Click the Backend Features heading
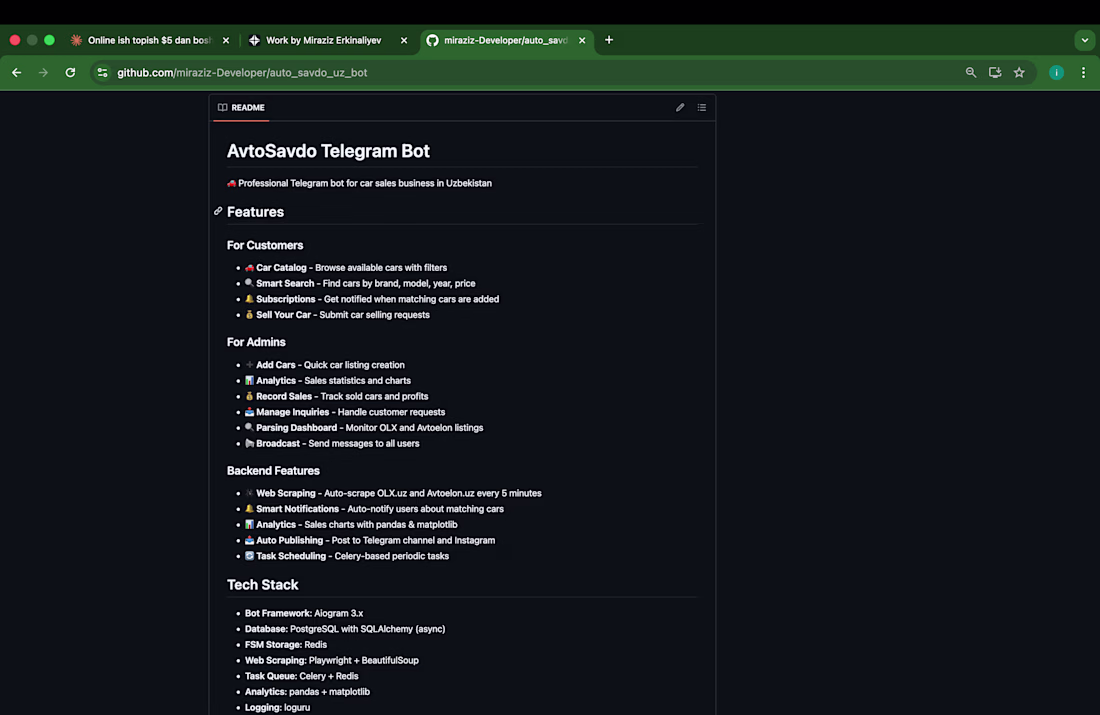The width and height of the screenshot is (1100, 715). pyautogui.click(x=273, y=471)
